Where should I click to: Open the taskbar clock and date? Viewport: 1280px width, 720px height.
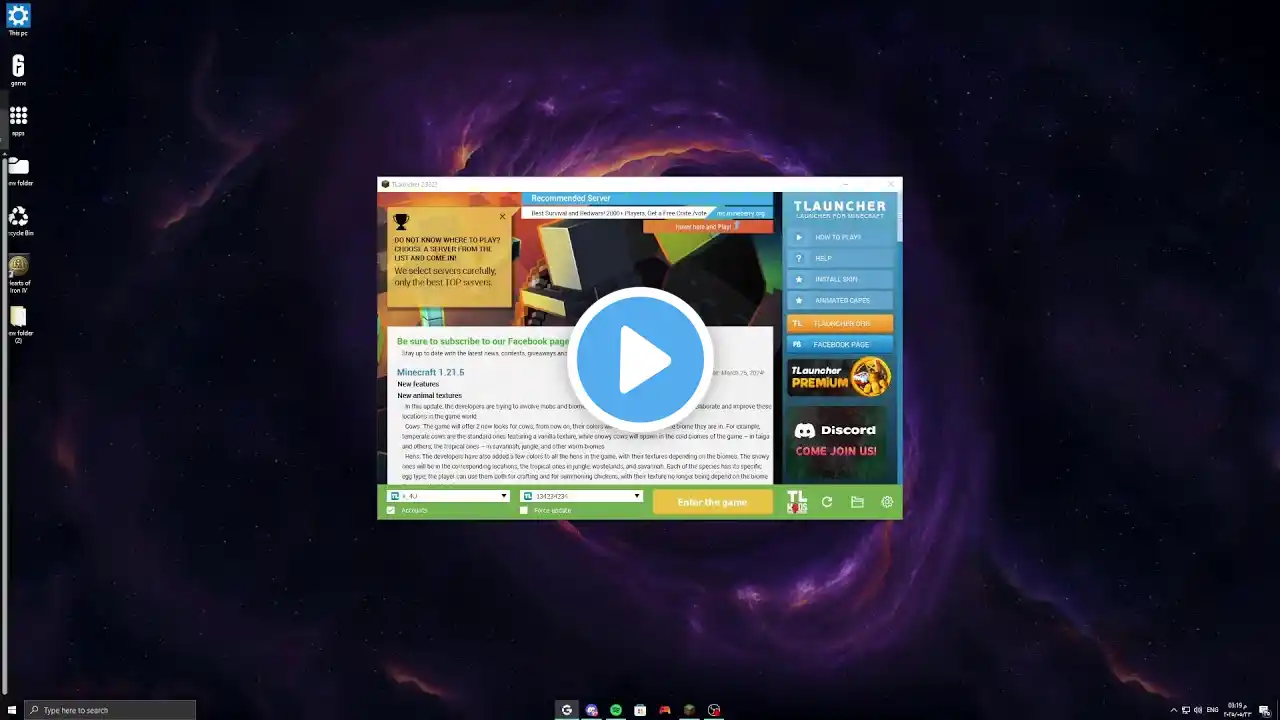[1237, 710]
